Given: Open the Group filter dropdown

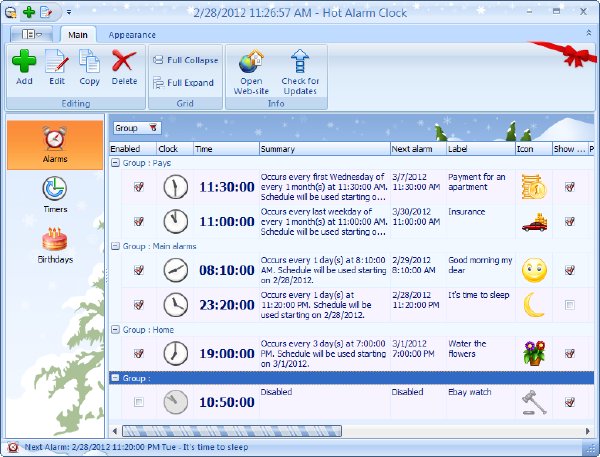Looking at the screenshot, I should pos(153,128).
